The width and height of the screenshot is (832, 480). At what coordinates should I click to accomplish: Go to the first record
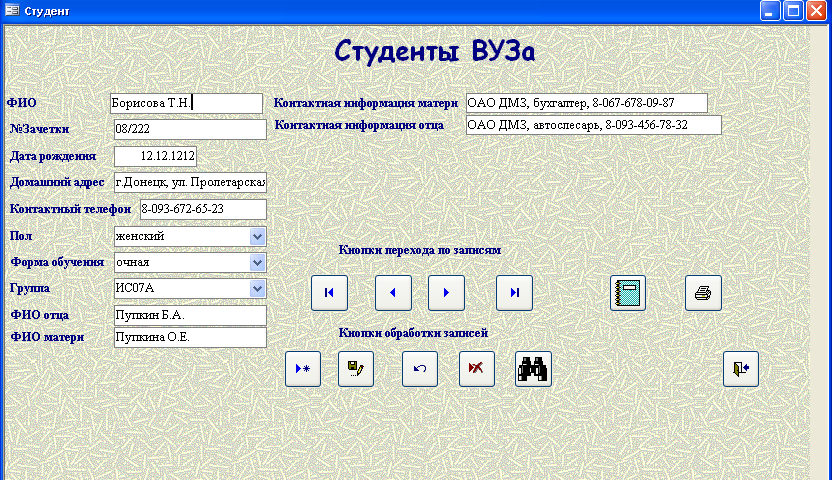click(x=330, y=293)
